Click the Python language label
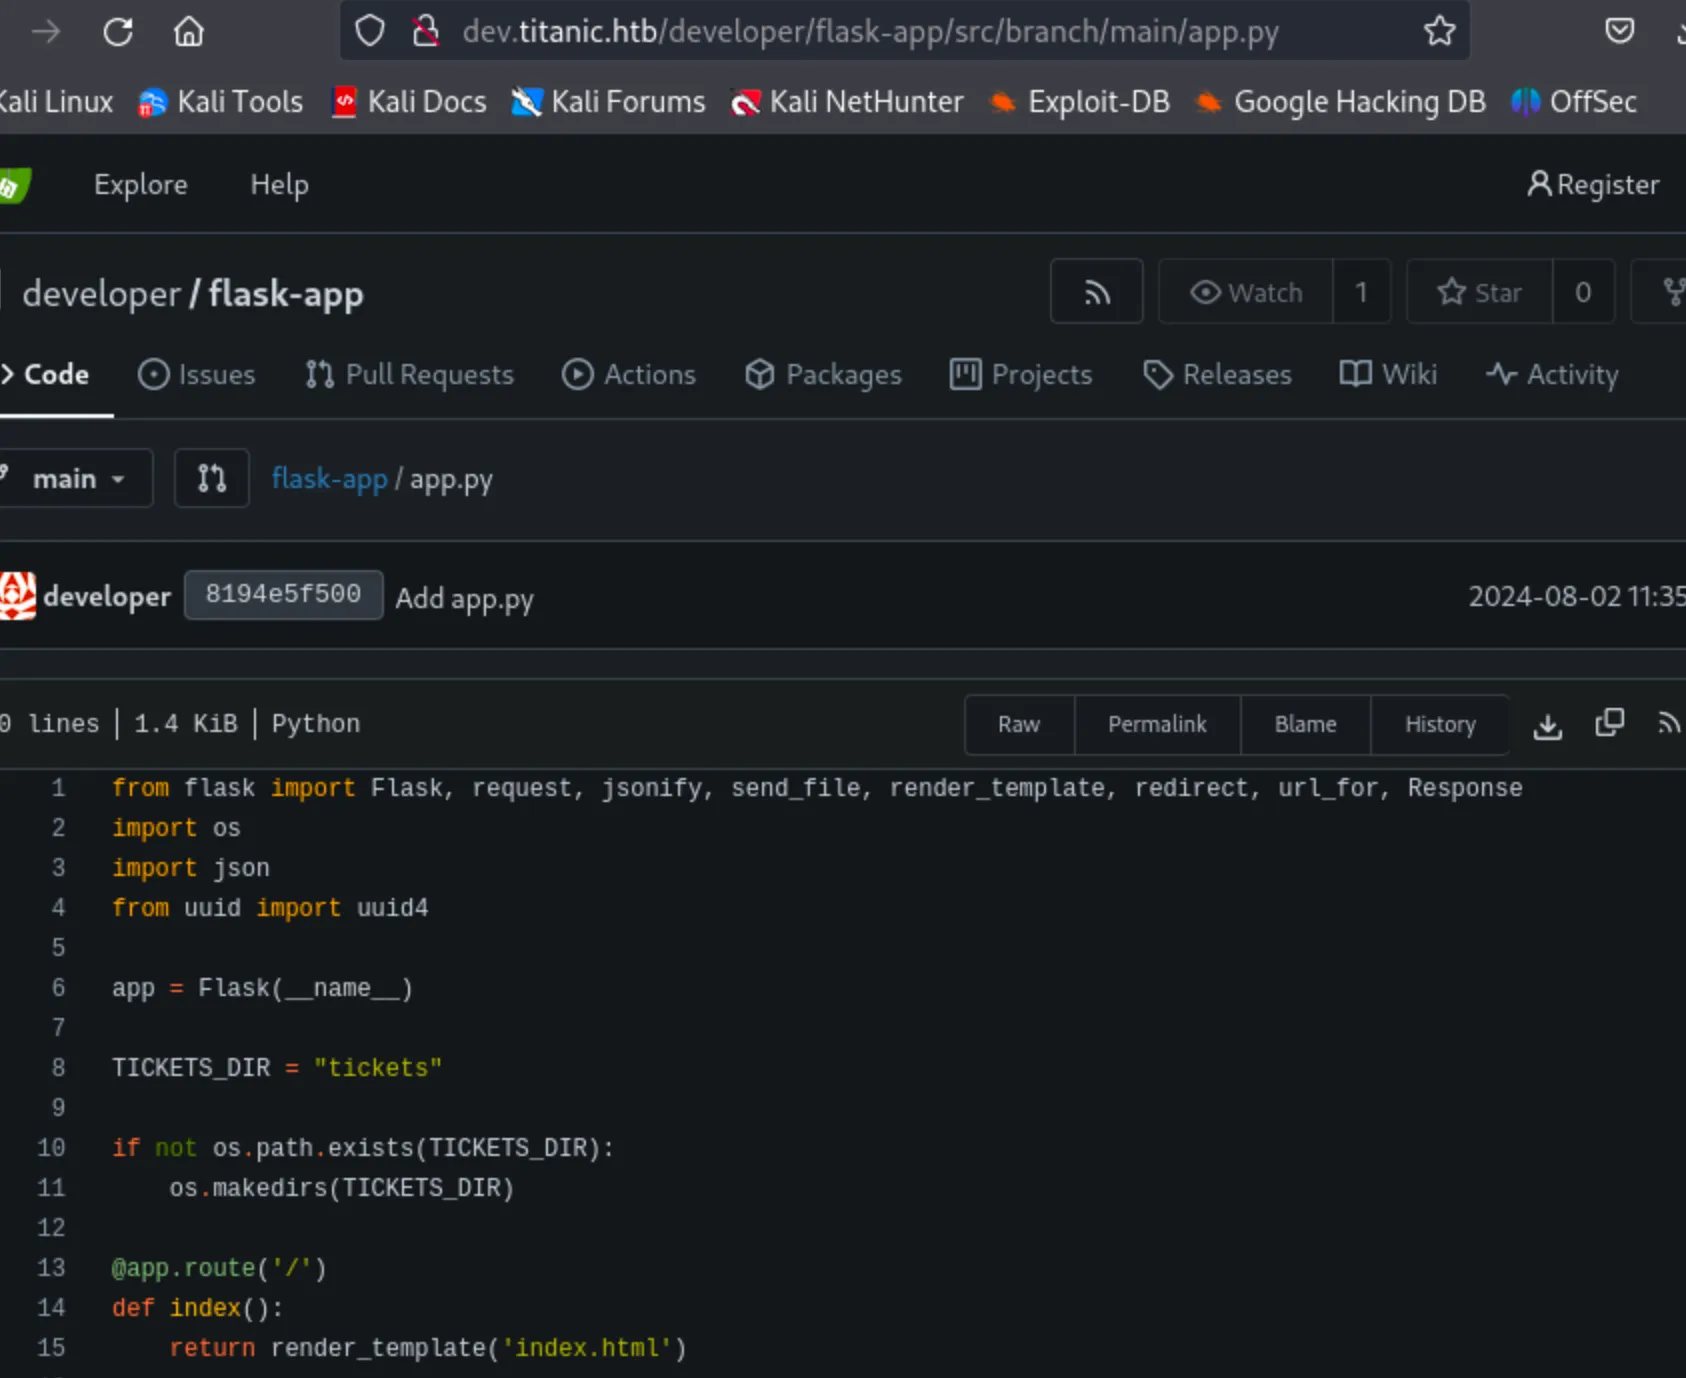1686x1378 pixels. (316, 724)
